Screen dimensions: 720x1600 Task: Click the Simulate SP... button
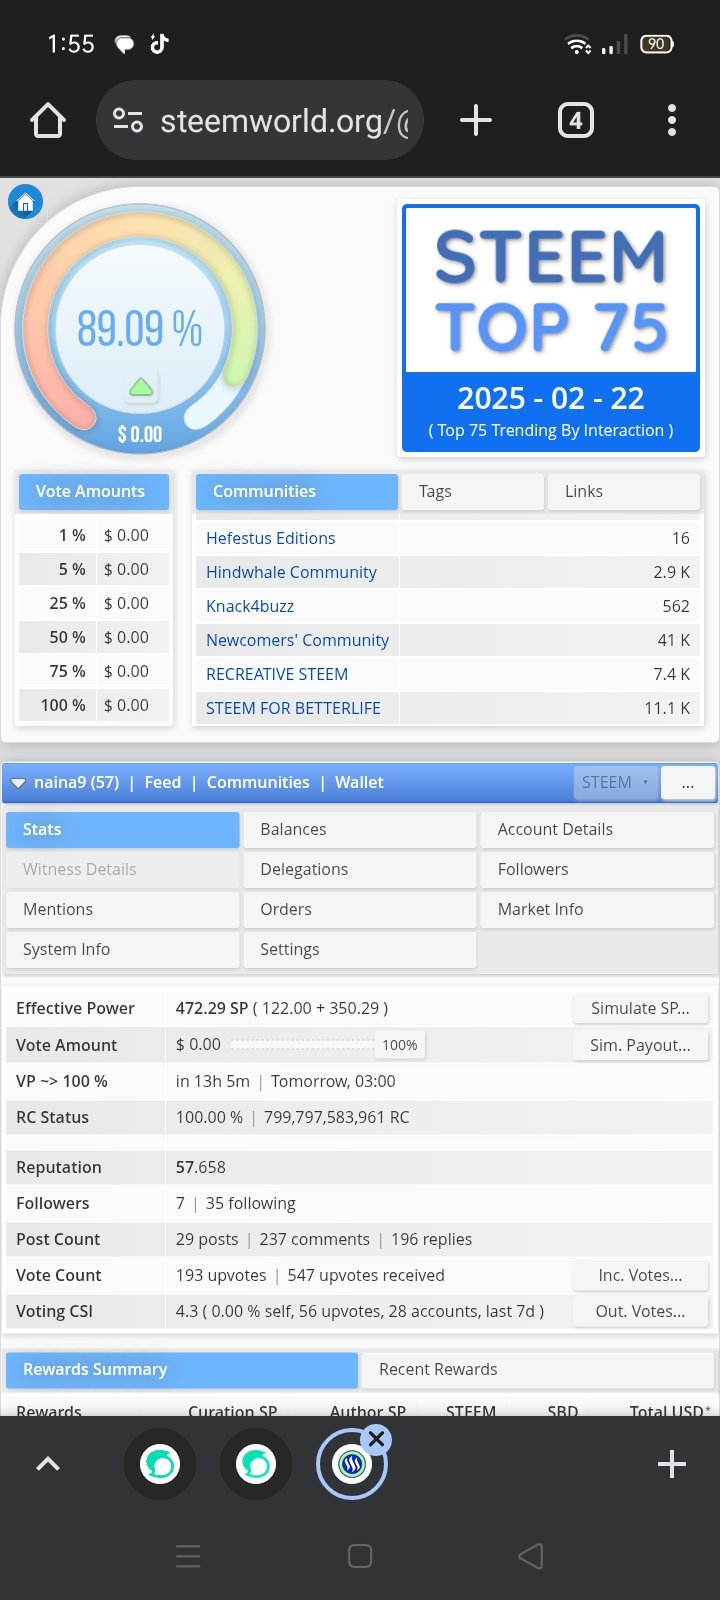click(640, 1008)
